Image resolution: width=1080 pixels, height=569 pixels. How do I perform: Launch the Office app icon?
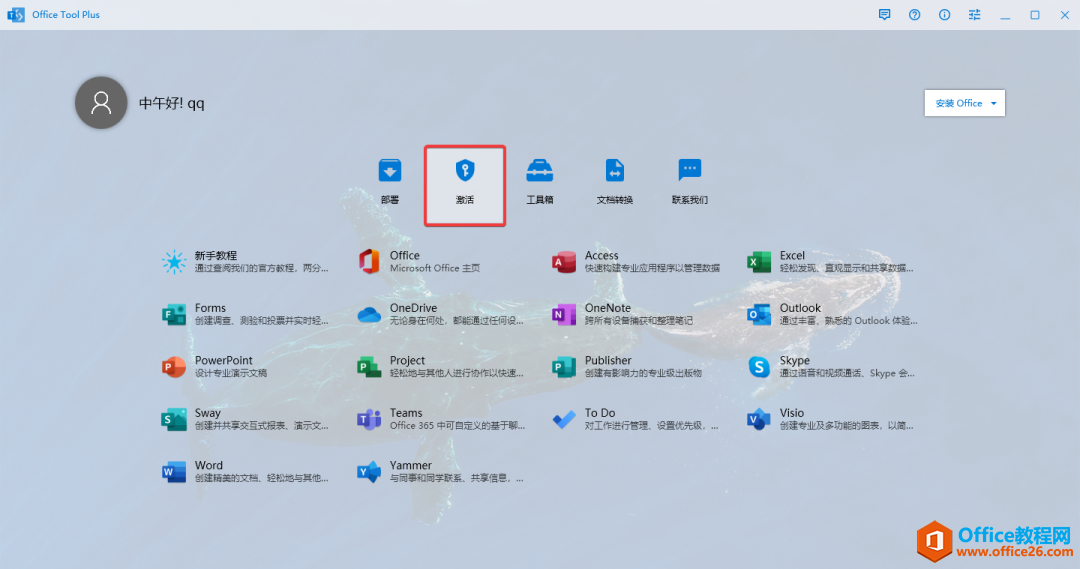click(x=369, y=262)
